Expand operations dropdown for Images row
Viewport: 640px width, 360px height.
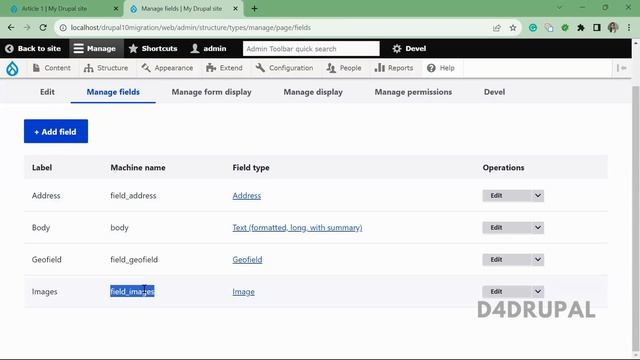(x=538, y=291)
